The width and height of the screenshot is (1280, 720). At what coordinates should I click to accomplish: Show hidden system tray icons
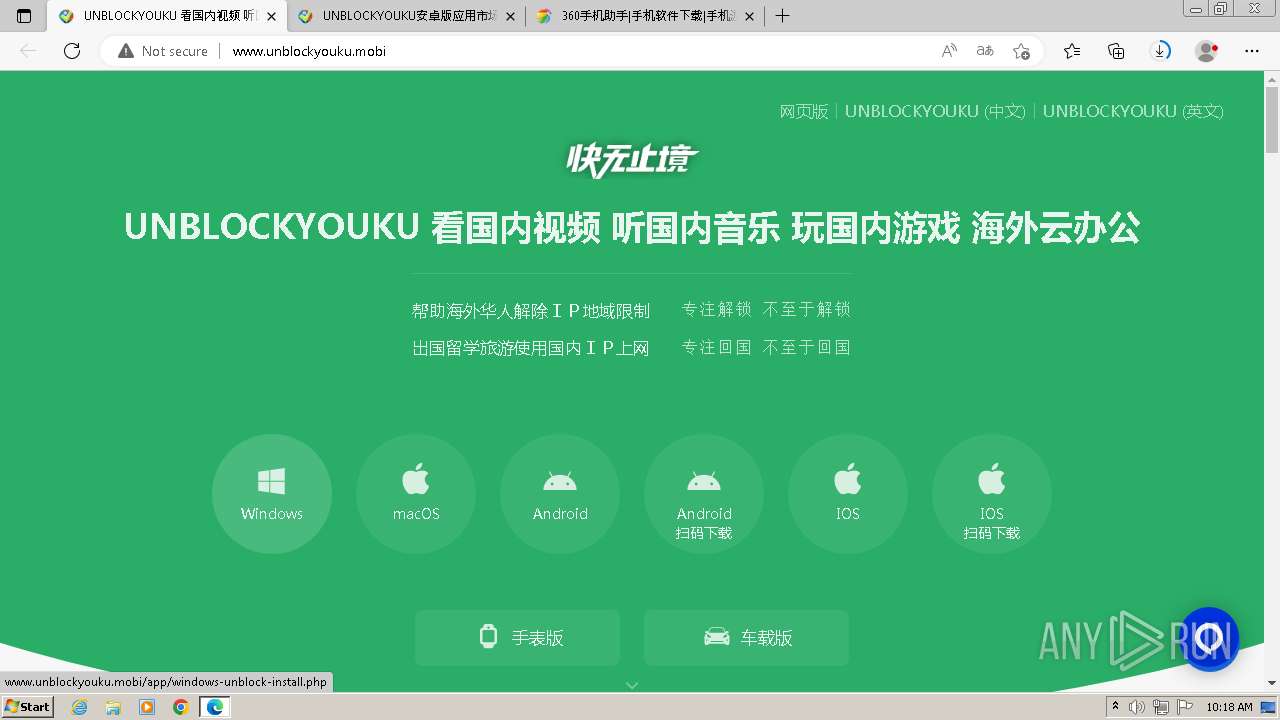click(x=1116, y=707)
